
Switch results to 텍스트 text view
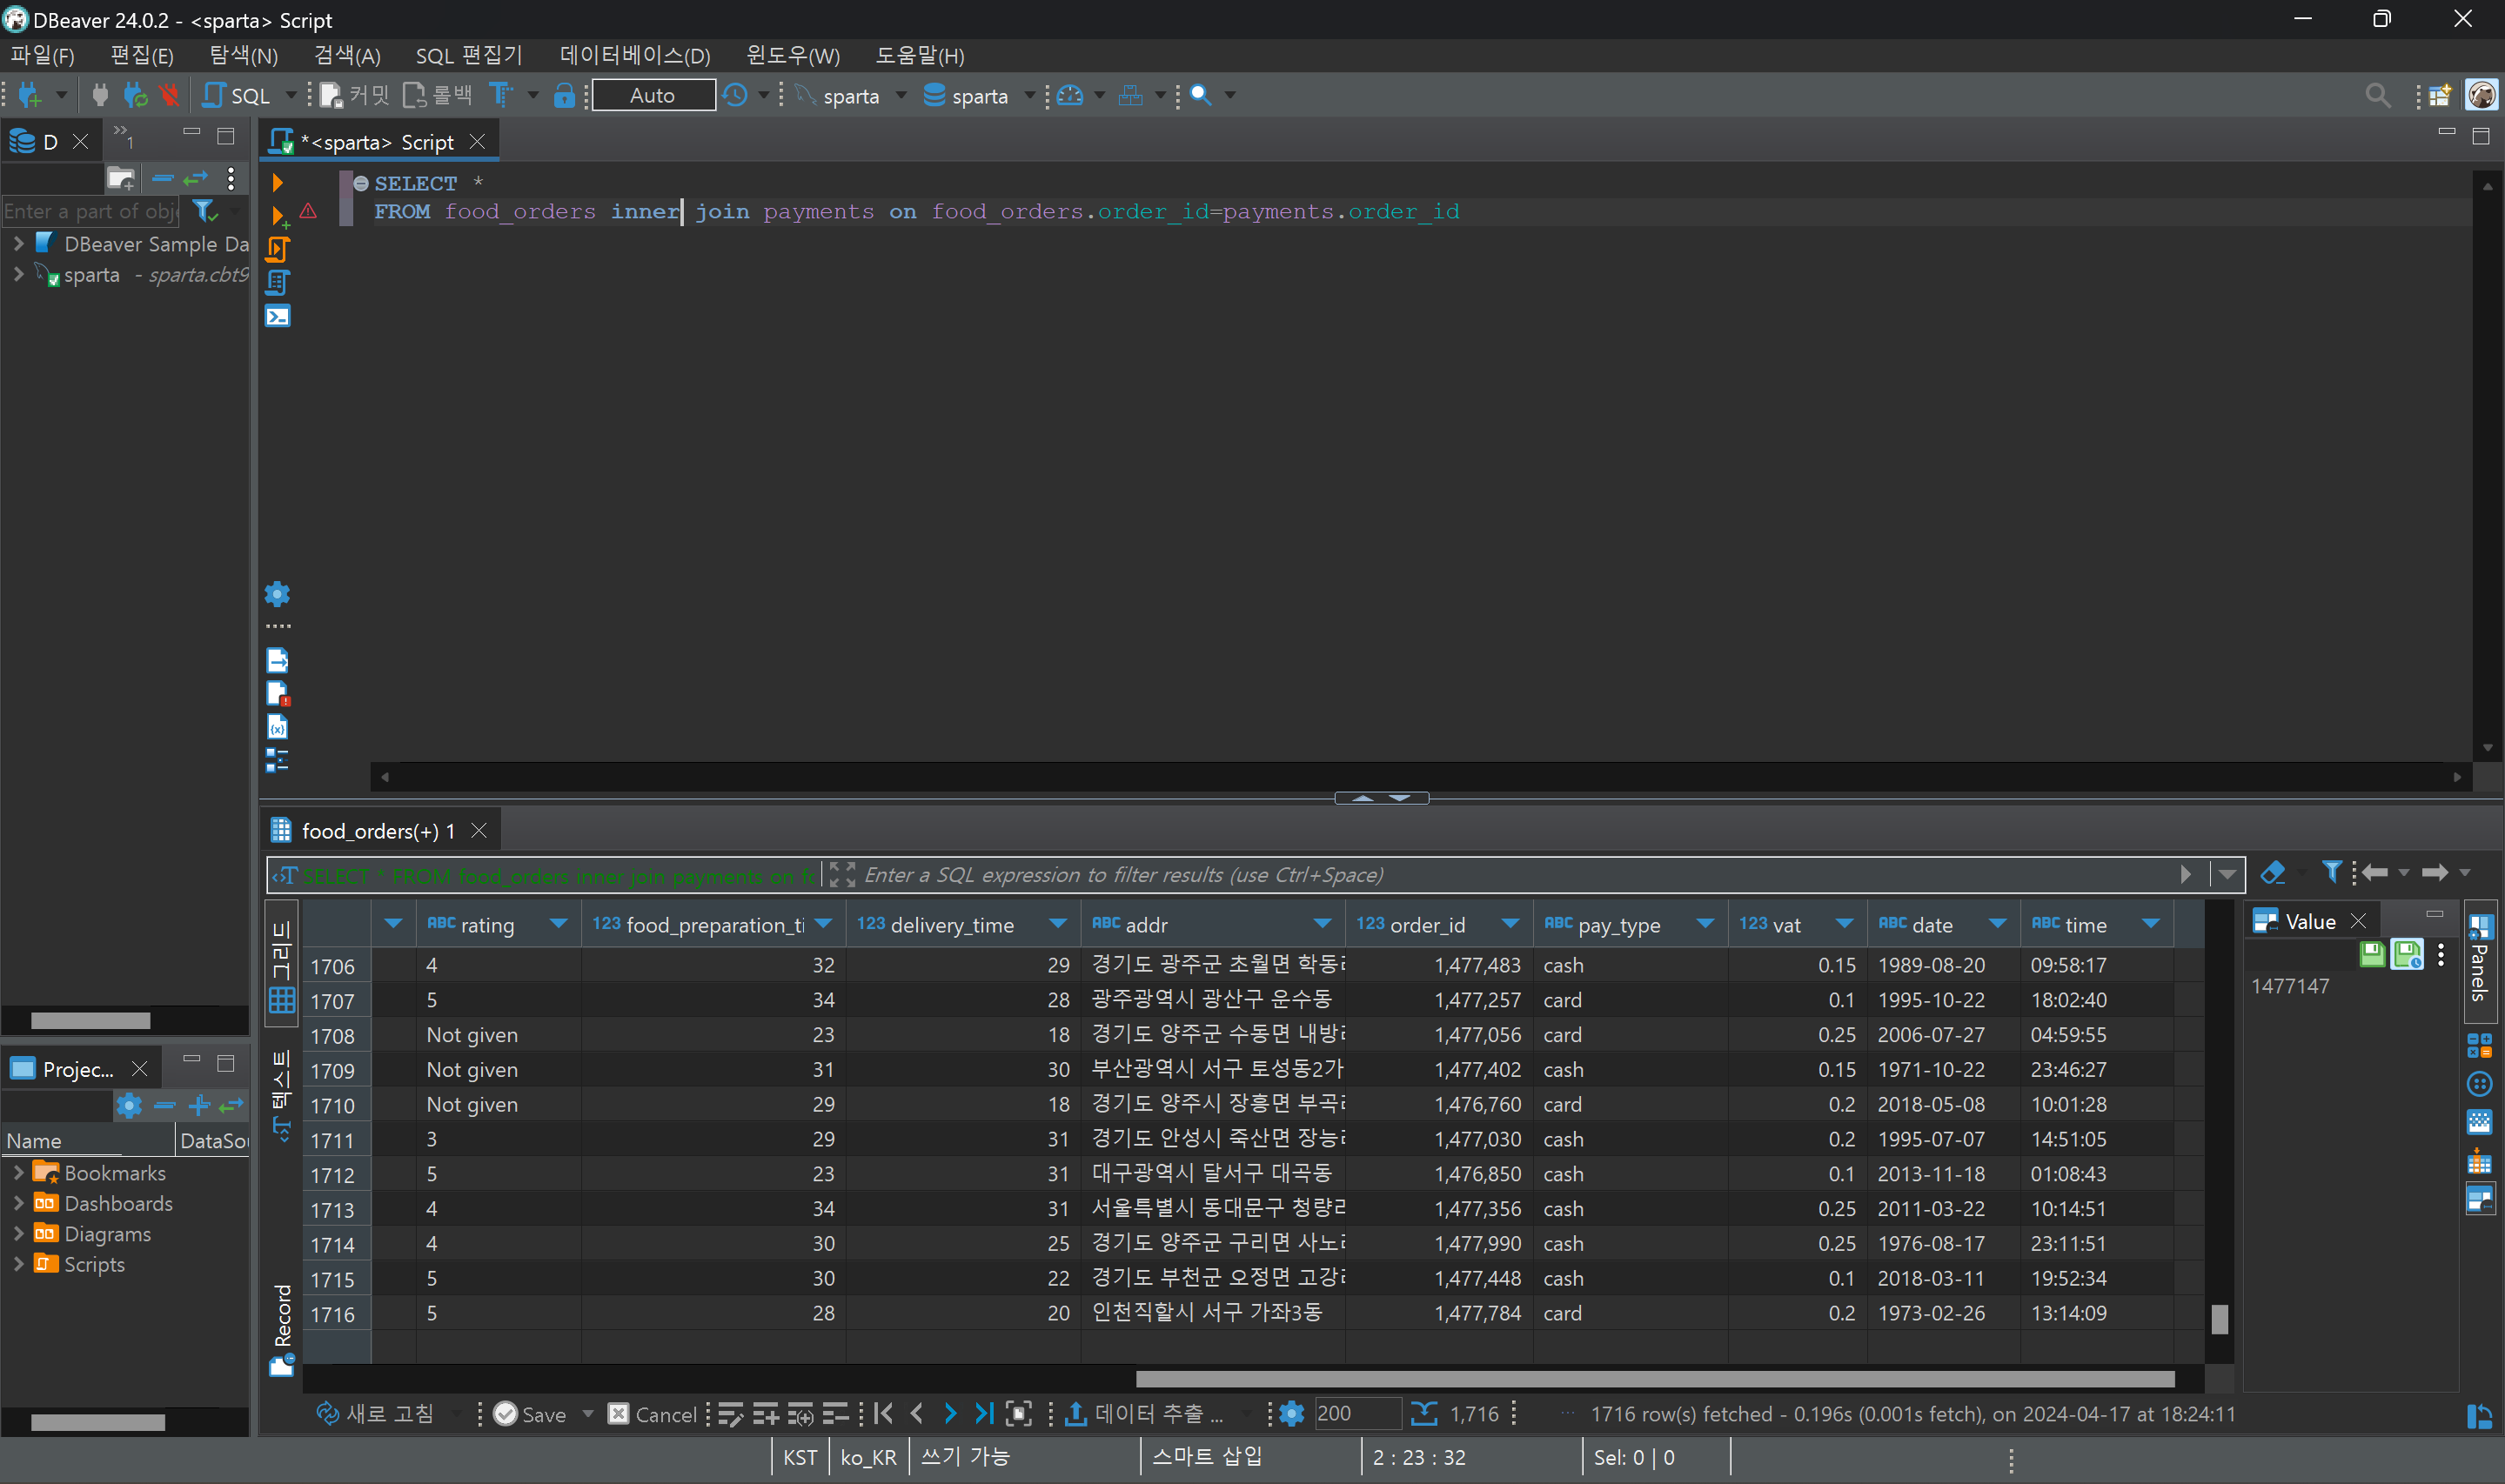[x=283, y=1094]
